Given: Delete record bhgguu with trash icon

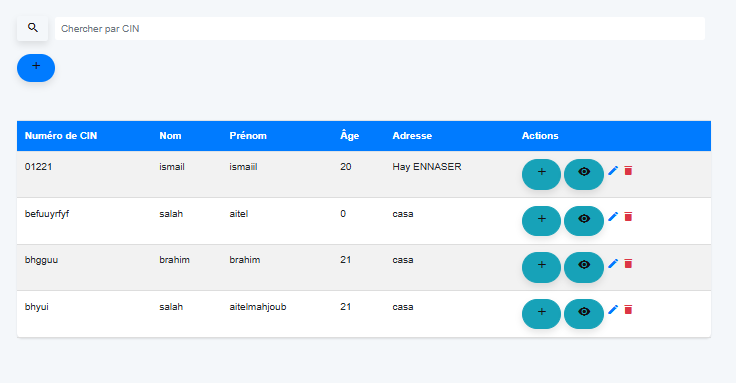Looking at the screenshot, I should [x=628, y=263].
